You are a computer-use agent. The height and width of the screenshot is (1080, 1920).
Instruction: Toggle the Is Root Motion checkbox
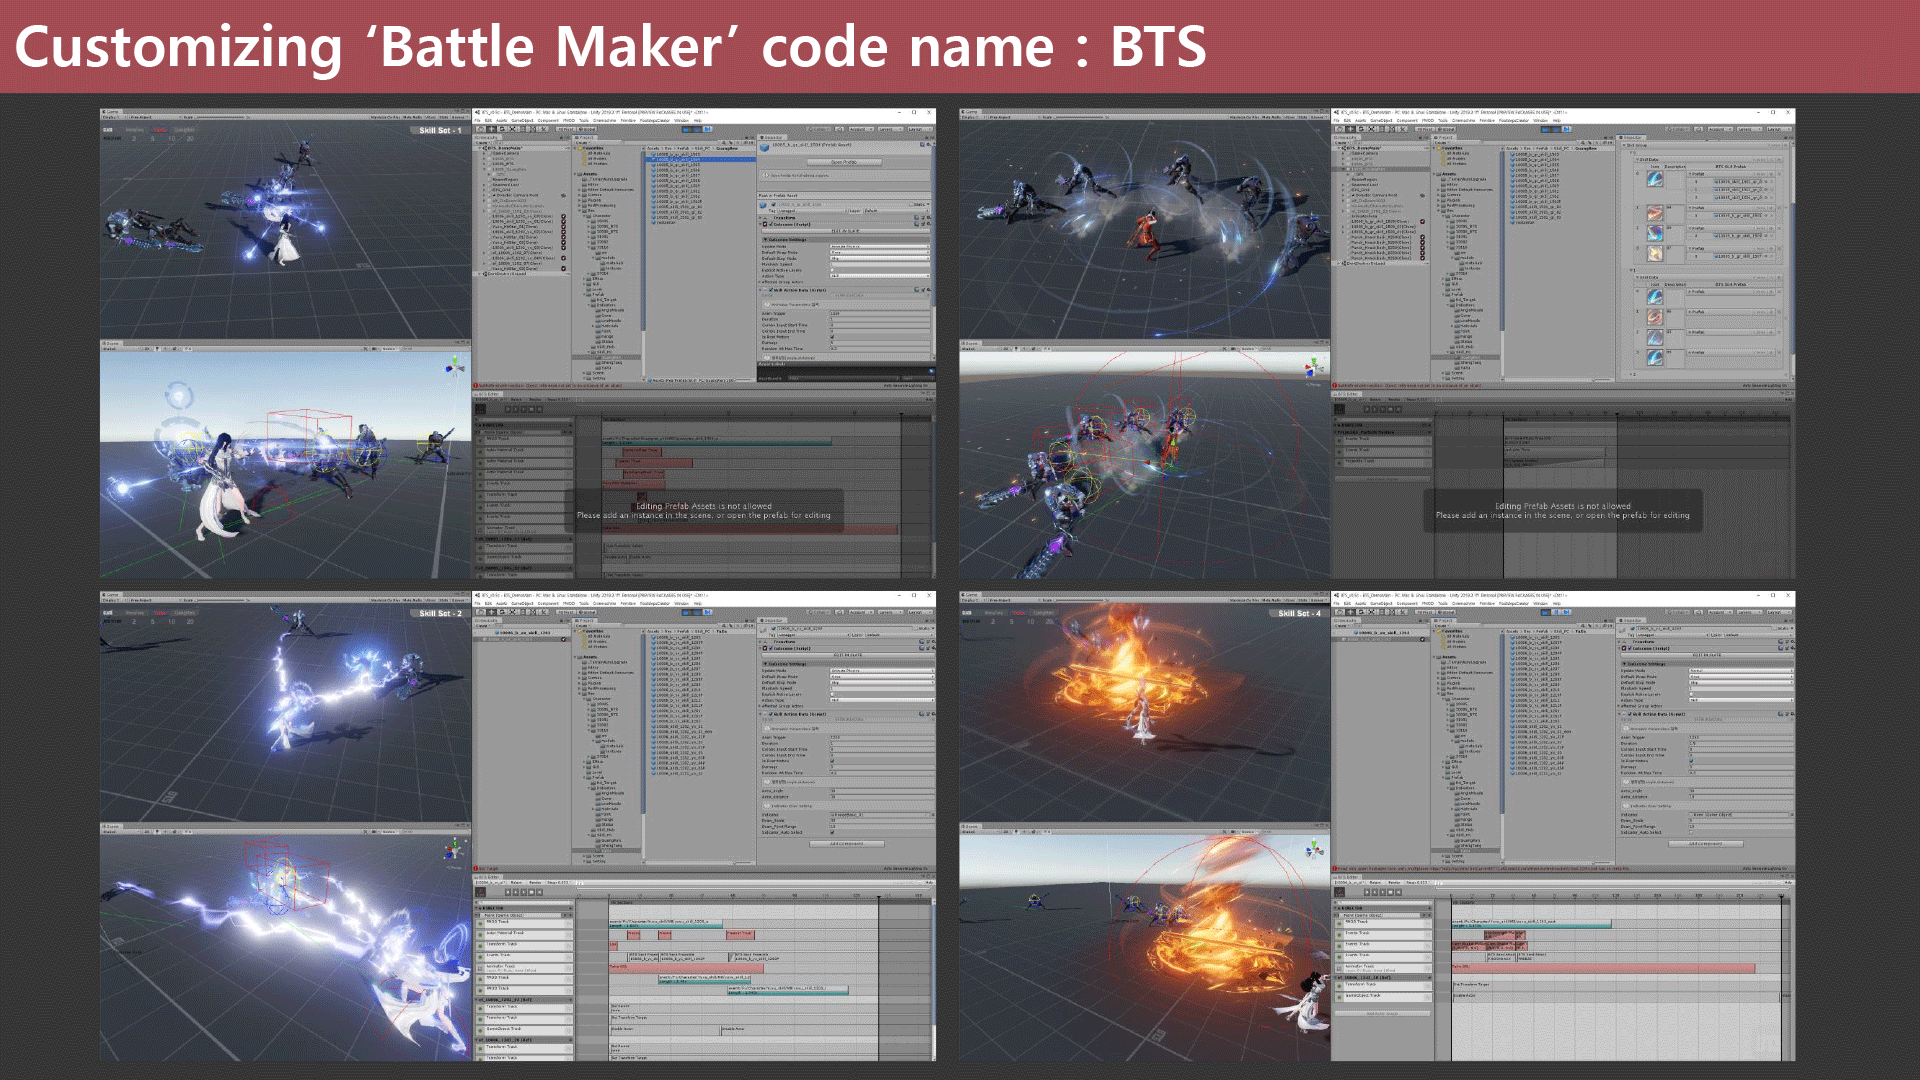[x=832, y=337]
